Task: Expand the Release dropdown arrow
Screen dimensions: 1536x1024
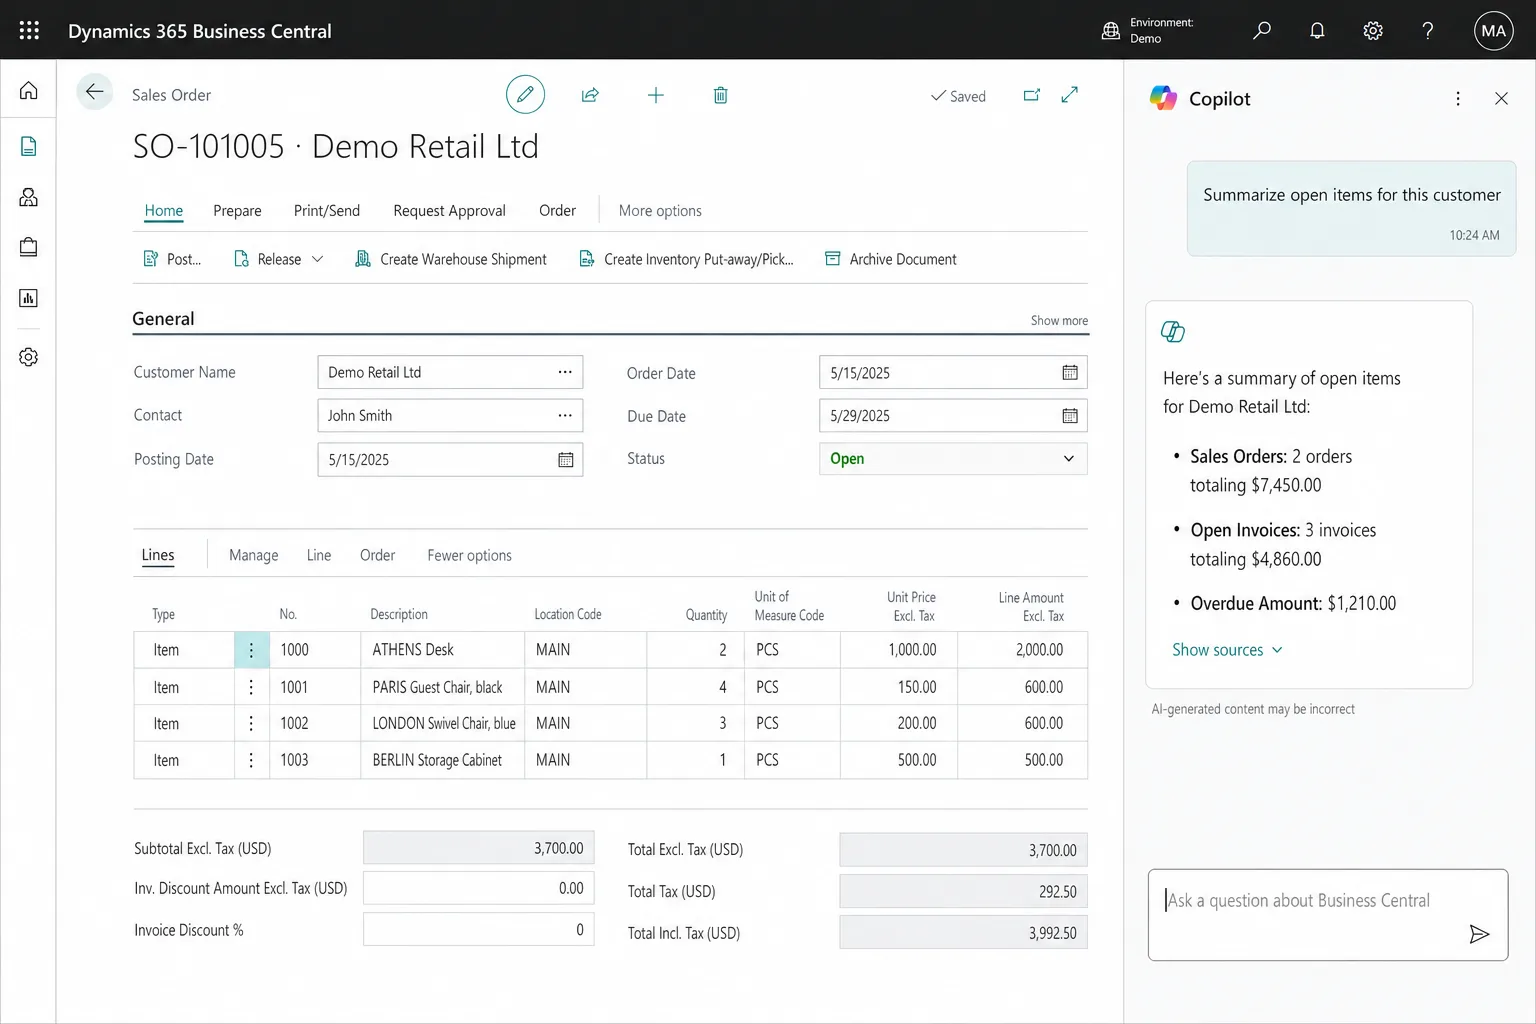Action: click(318, 259)
